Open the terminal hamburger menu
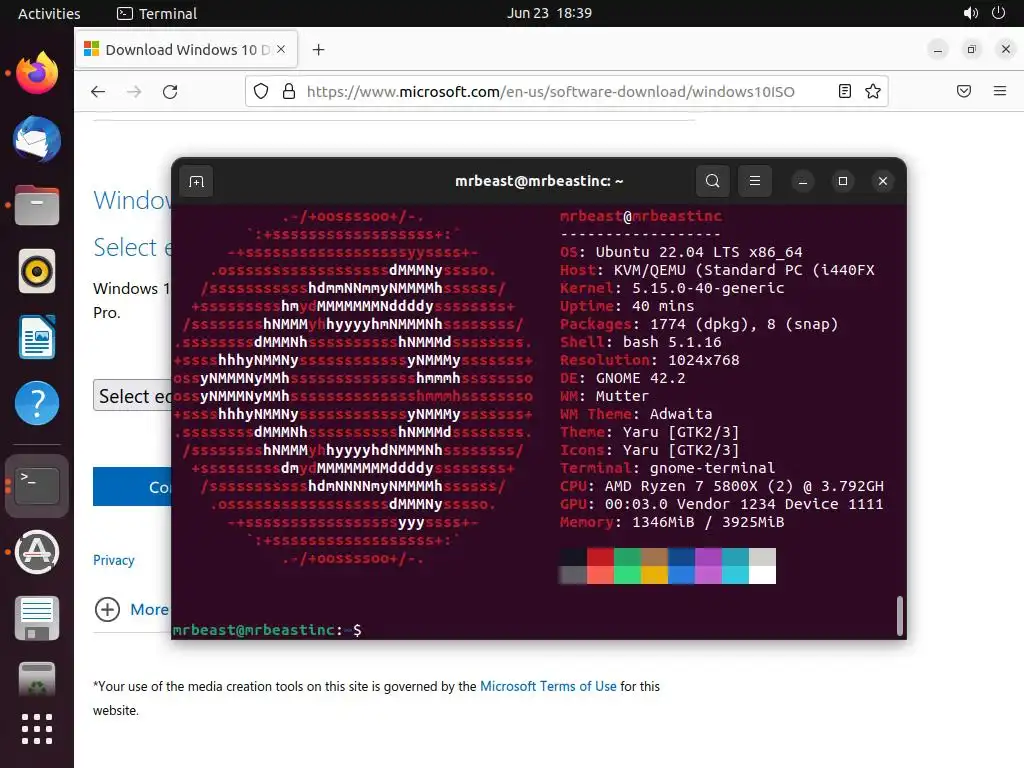This screenshot has height=768, width=1024. click(x=754, y=181)
